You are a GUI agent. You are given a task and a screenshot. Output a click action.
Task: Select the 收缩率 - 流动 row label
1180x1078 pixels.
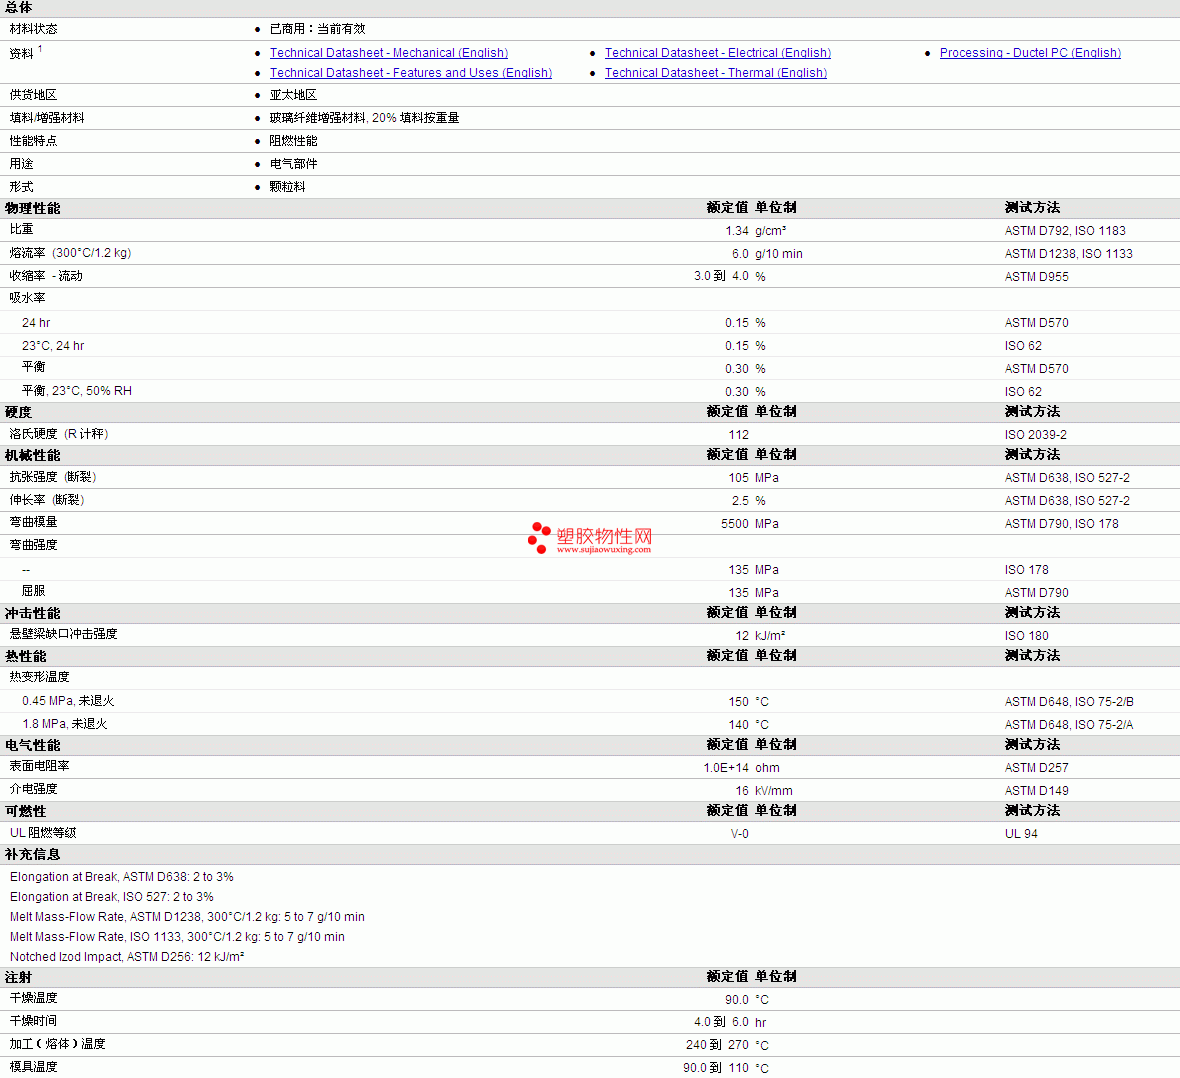click(x=46, y=276)
